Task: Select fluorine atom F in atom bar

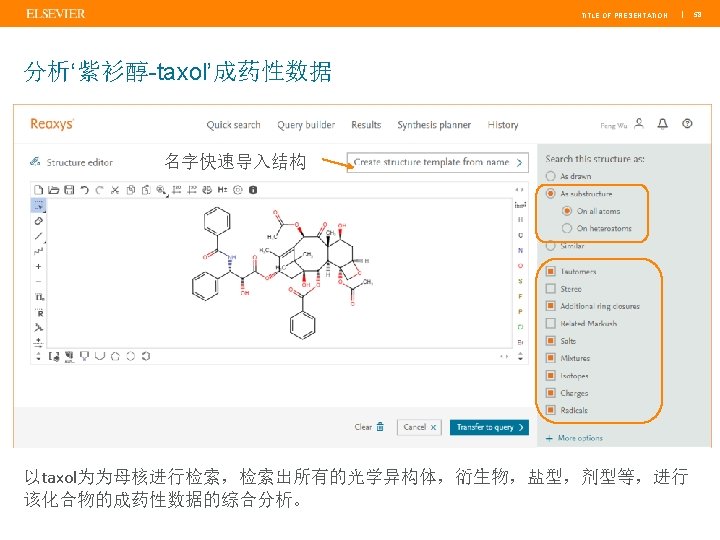Action: coord(520,296)
